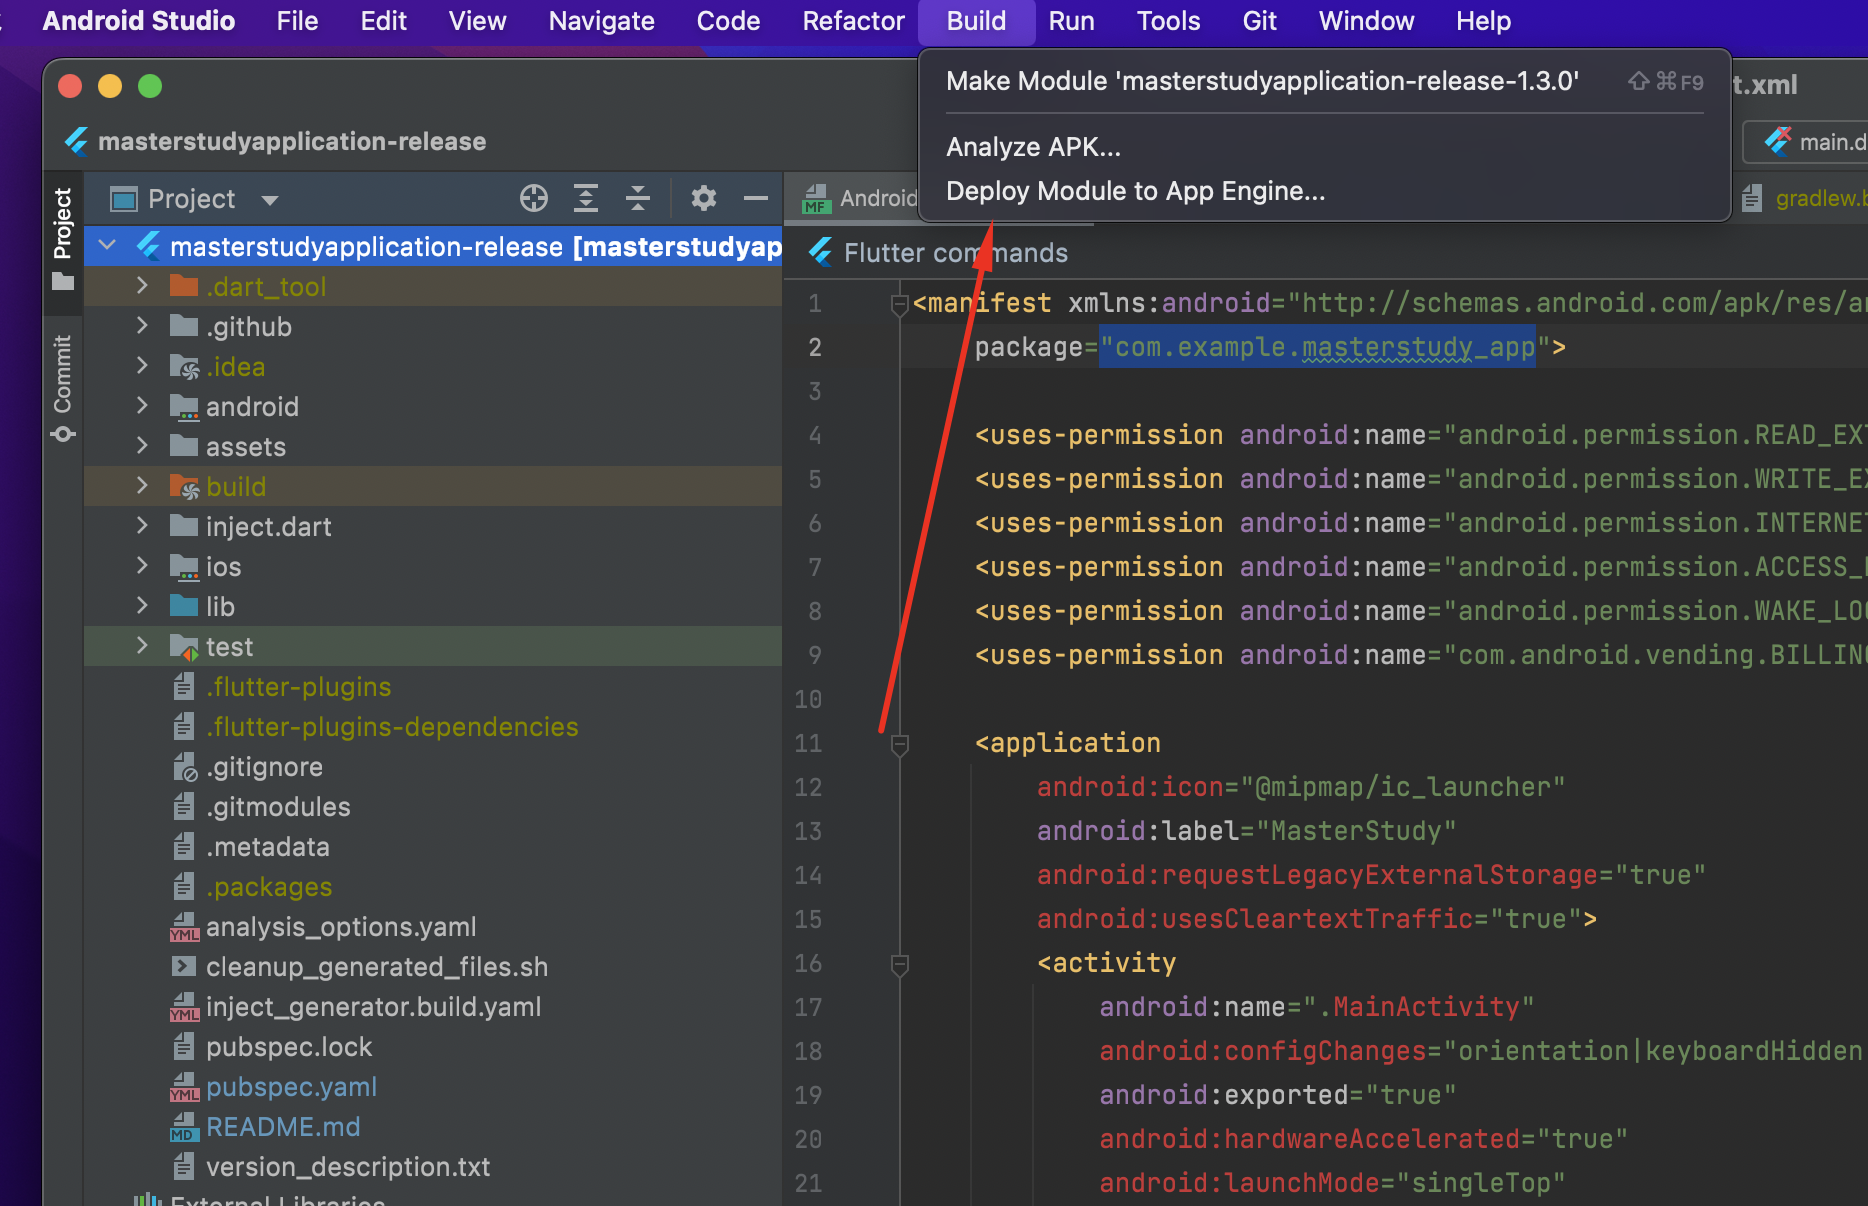Click the test folder icon
The height and width of the screenshot is (1206, 1868).
click(185, 647)
